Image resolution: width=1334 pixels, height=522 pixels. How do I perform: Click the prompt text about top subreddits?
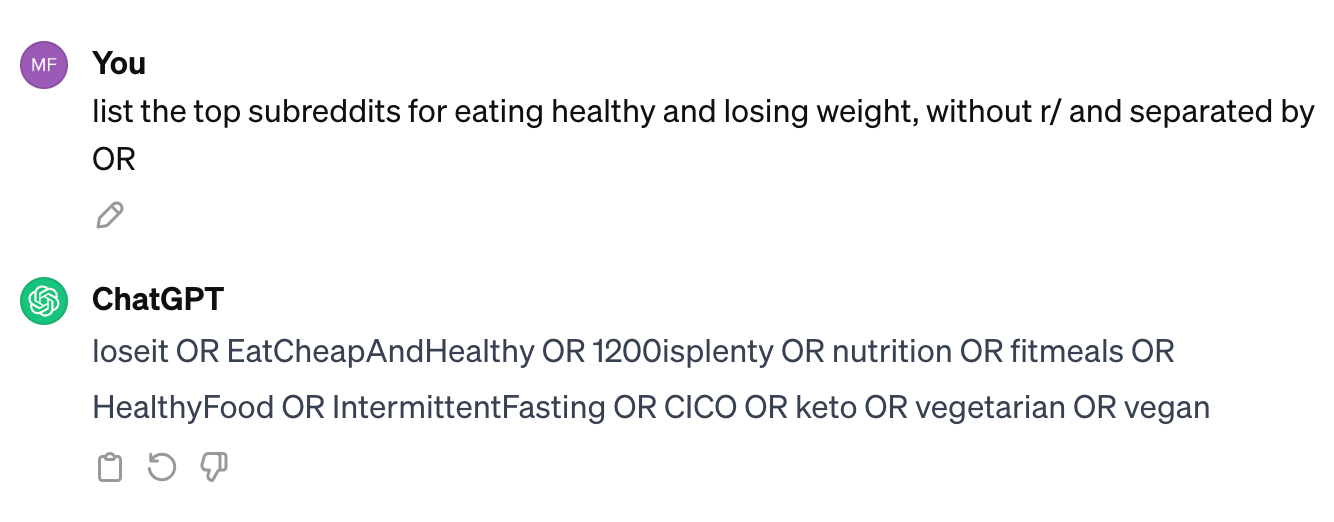tap(703, 135)
